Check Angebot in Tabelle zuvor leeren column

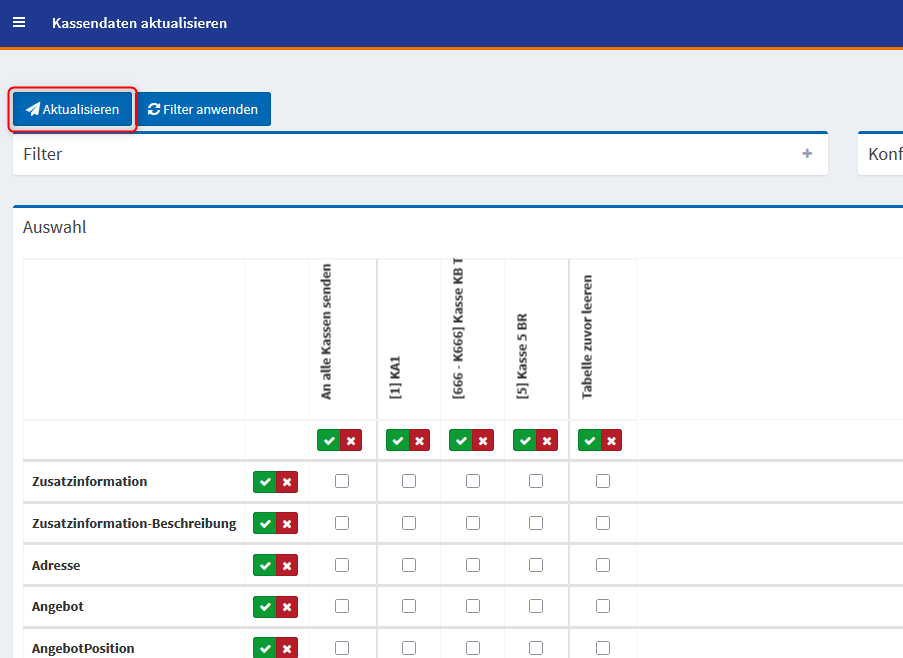click(602, 606)
